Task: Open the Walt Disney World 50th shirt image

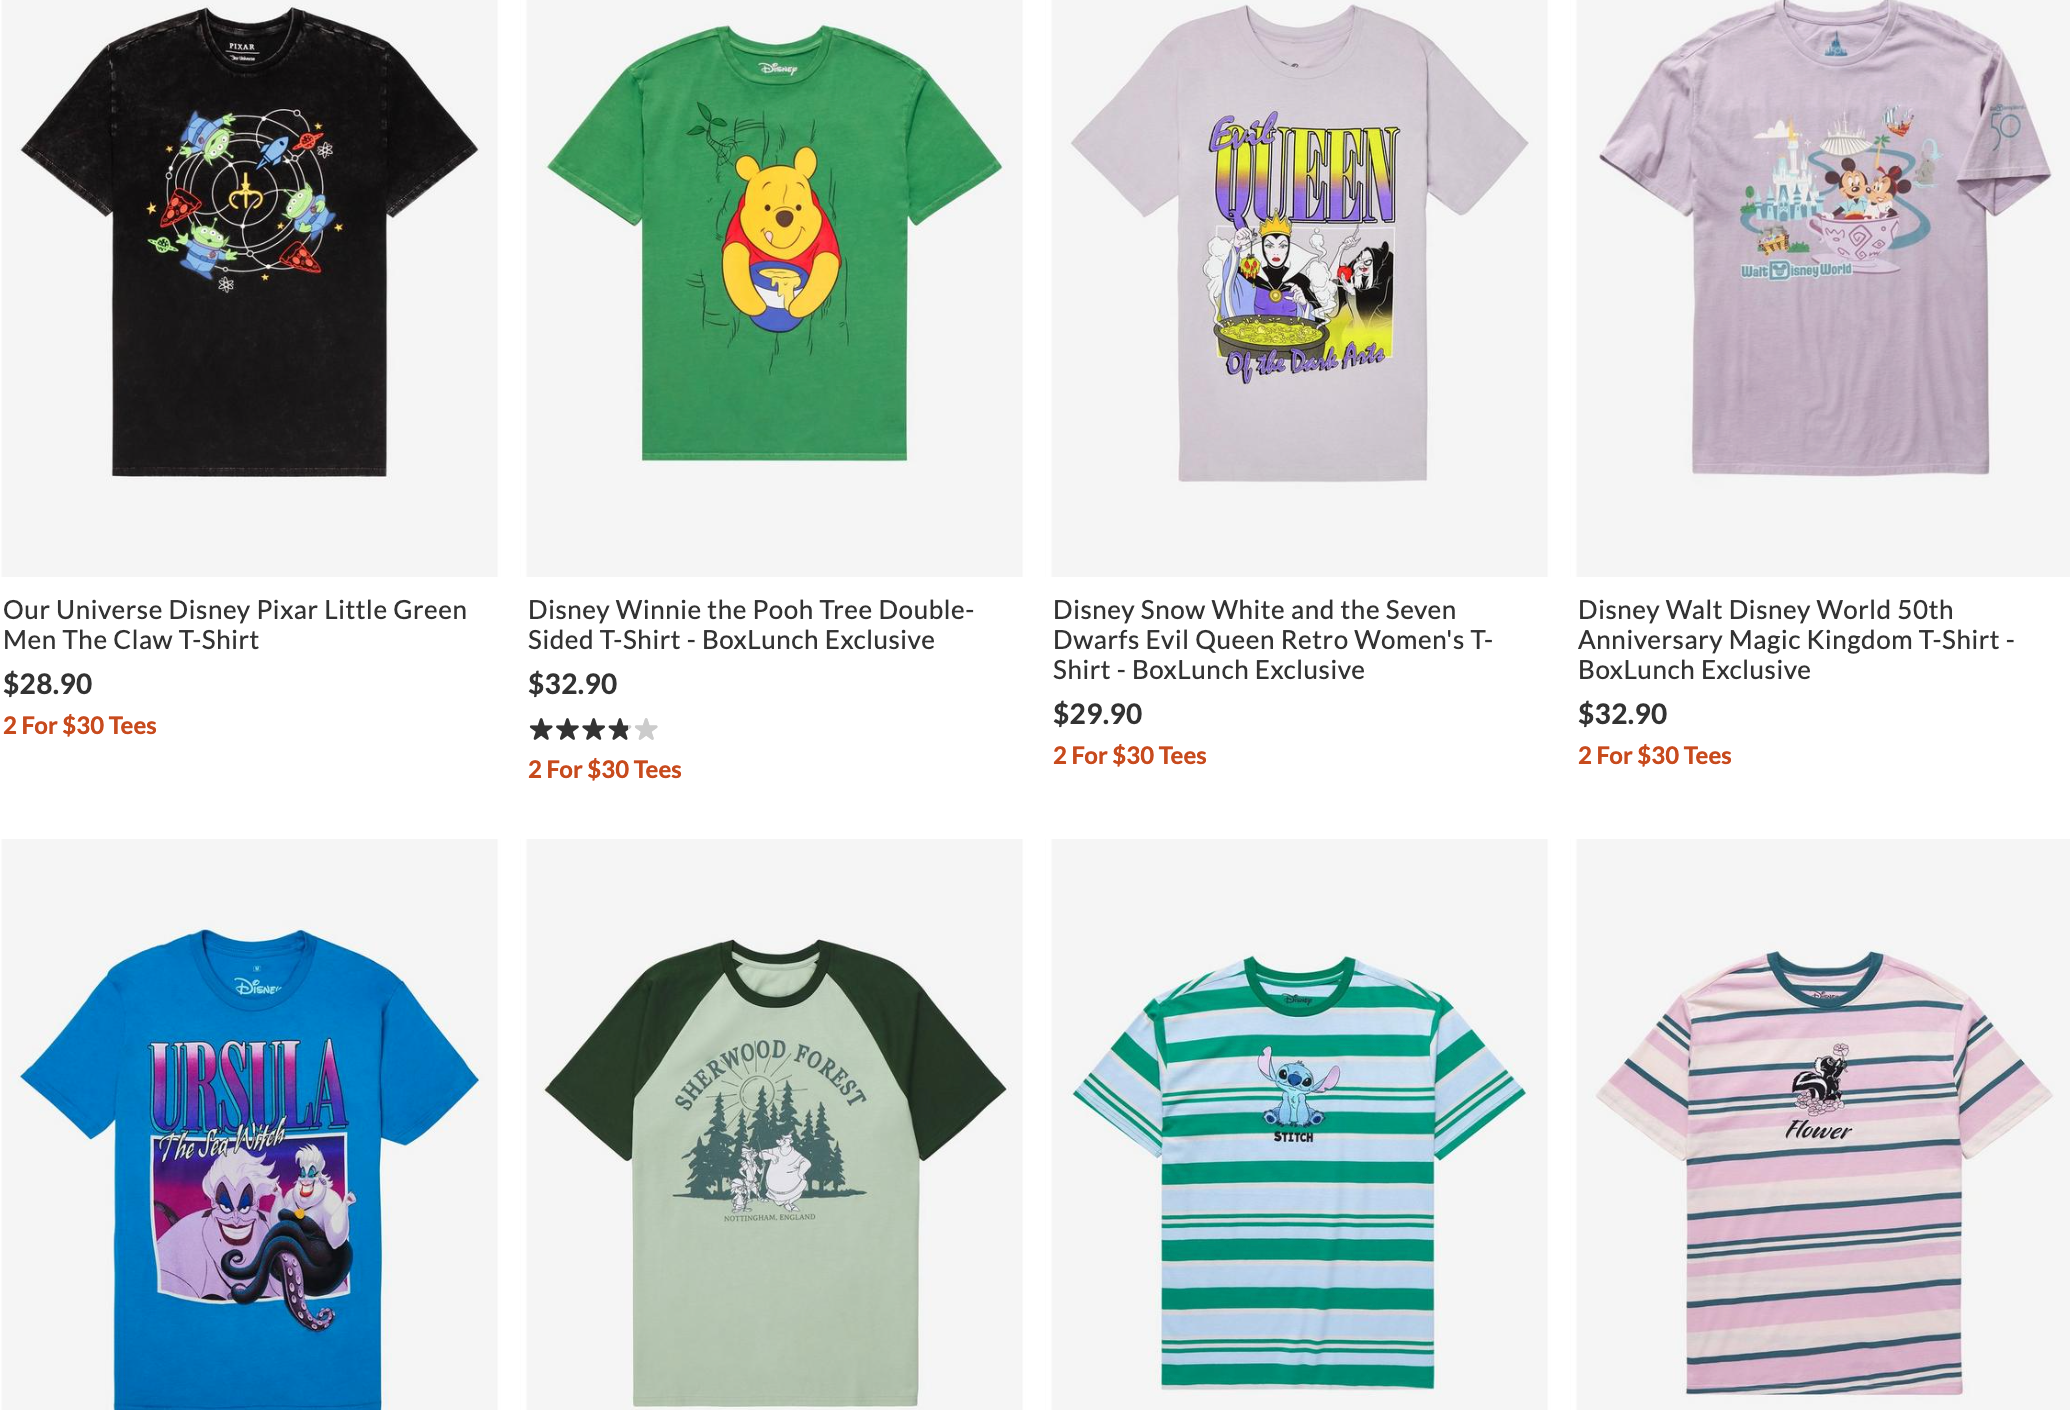Action: 1823,288
